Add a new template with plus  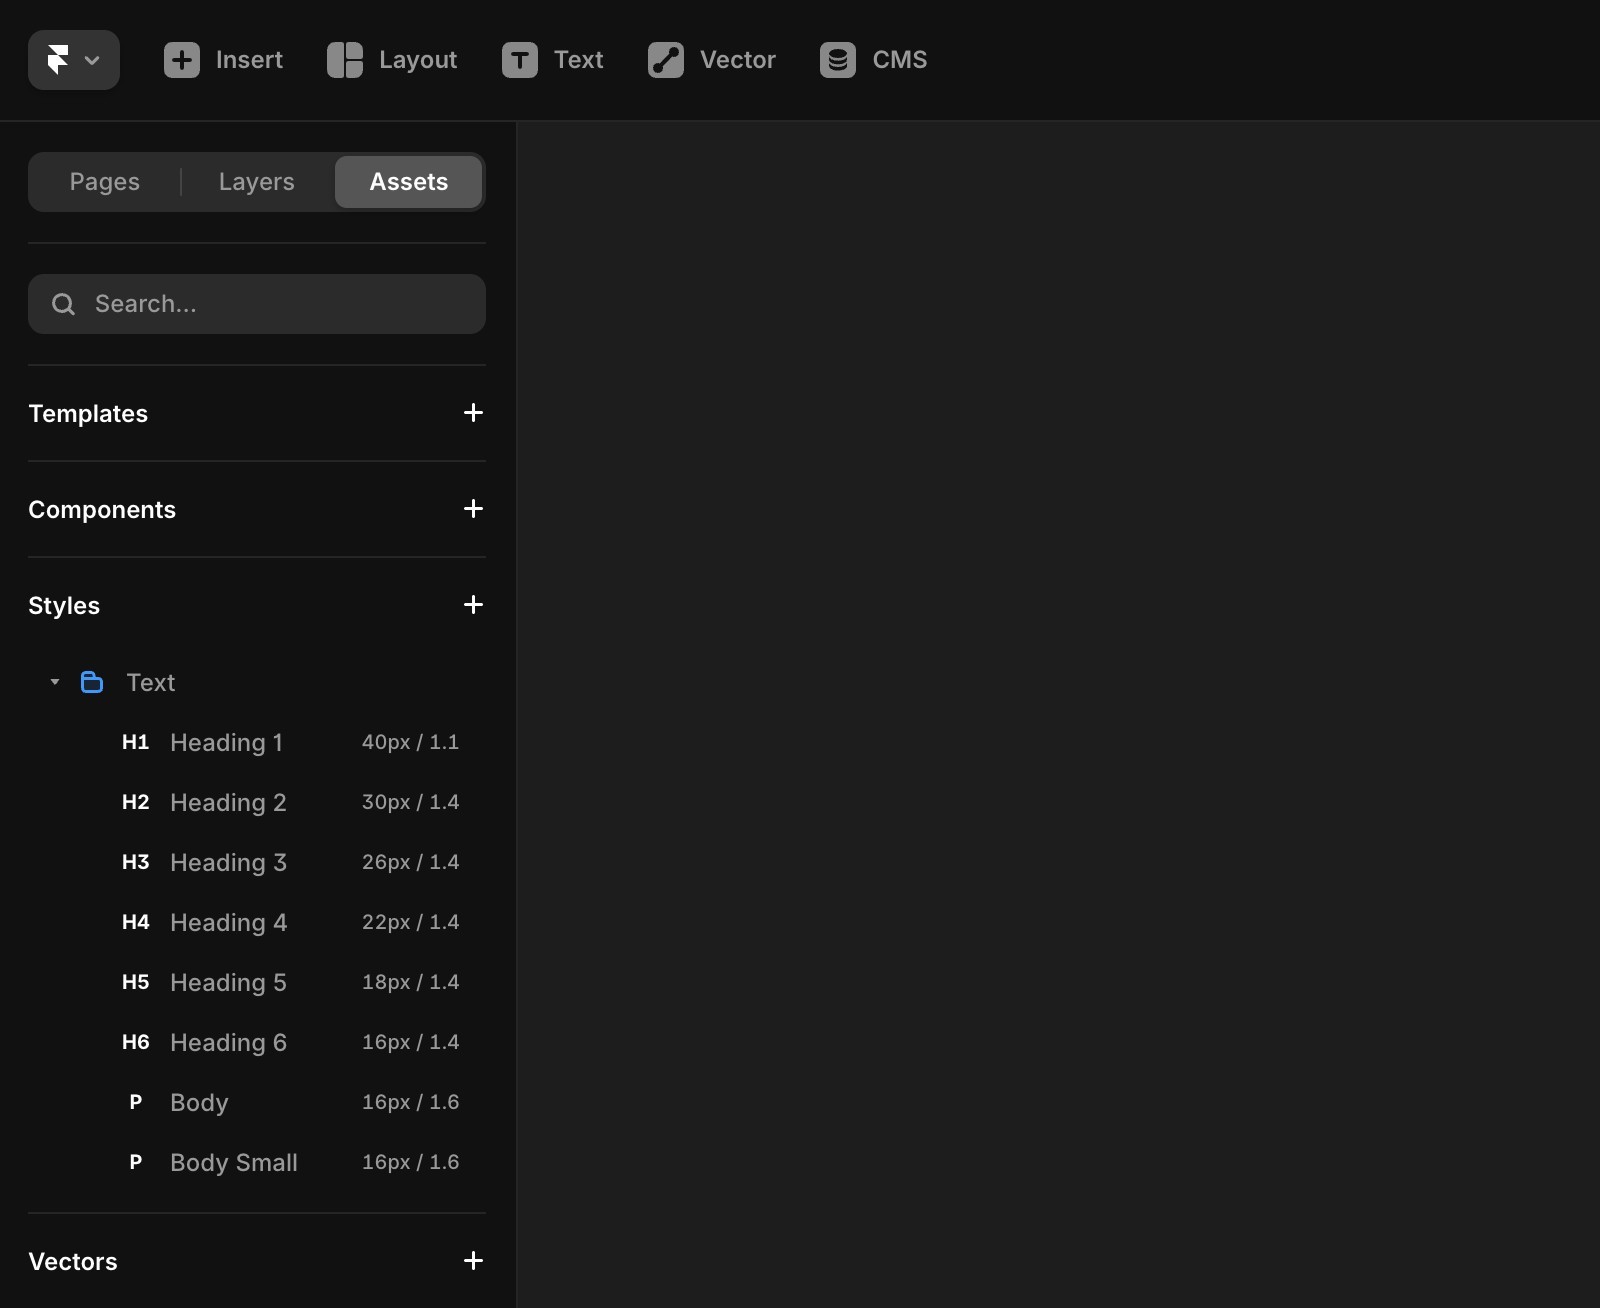(474, 413)
